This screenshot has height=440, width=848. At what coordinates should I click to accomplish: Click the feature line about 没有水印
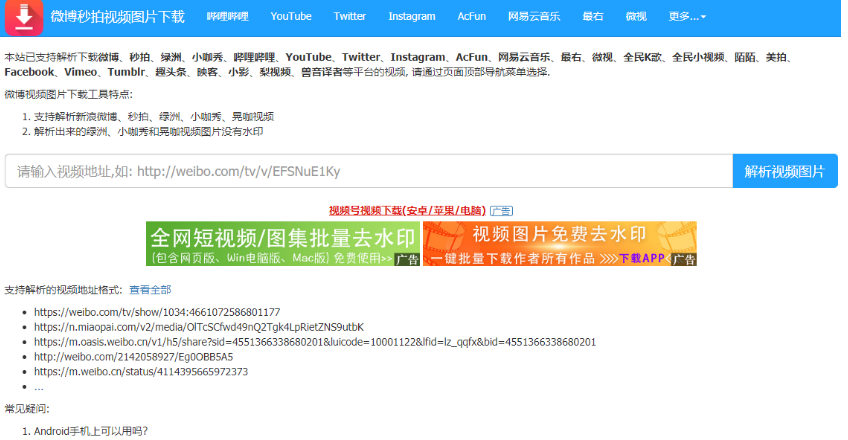coord(149,132)
